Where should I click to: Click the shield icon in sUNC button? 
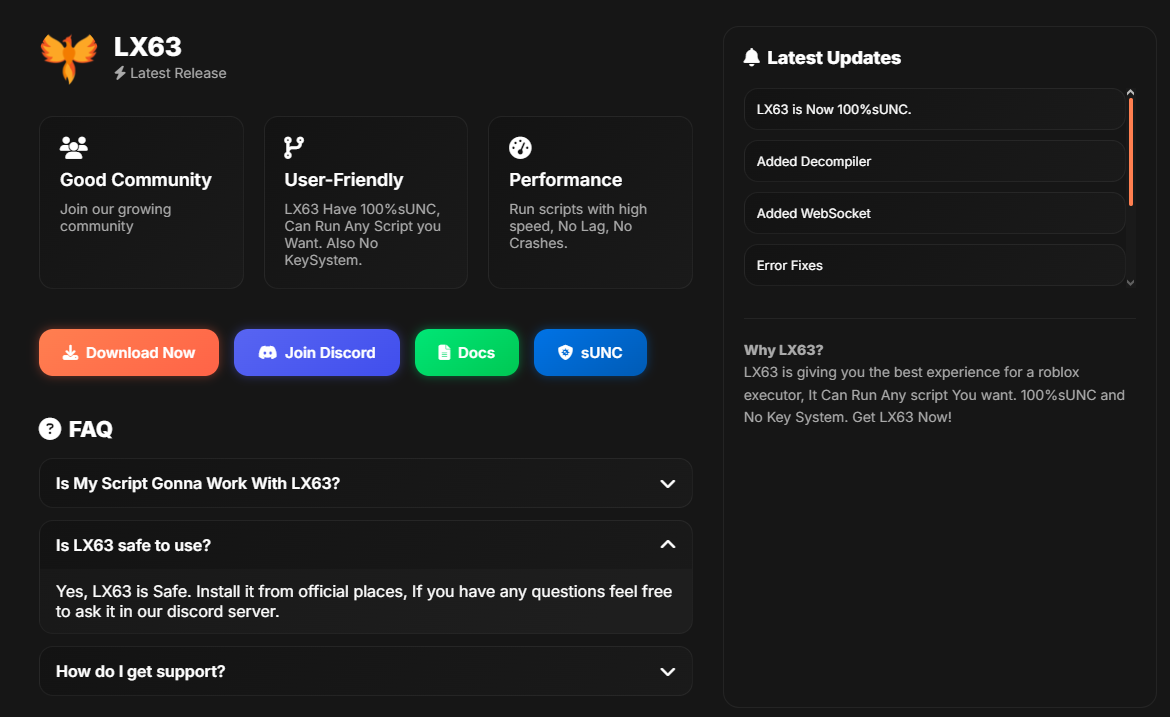pos(566,353)
